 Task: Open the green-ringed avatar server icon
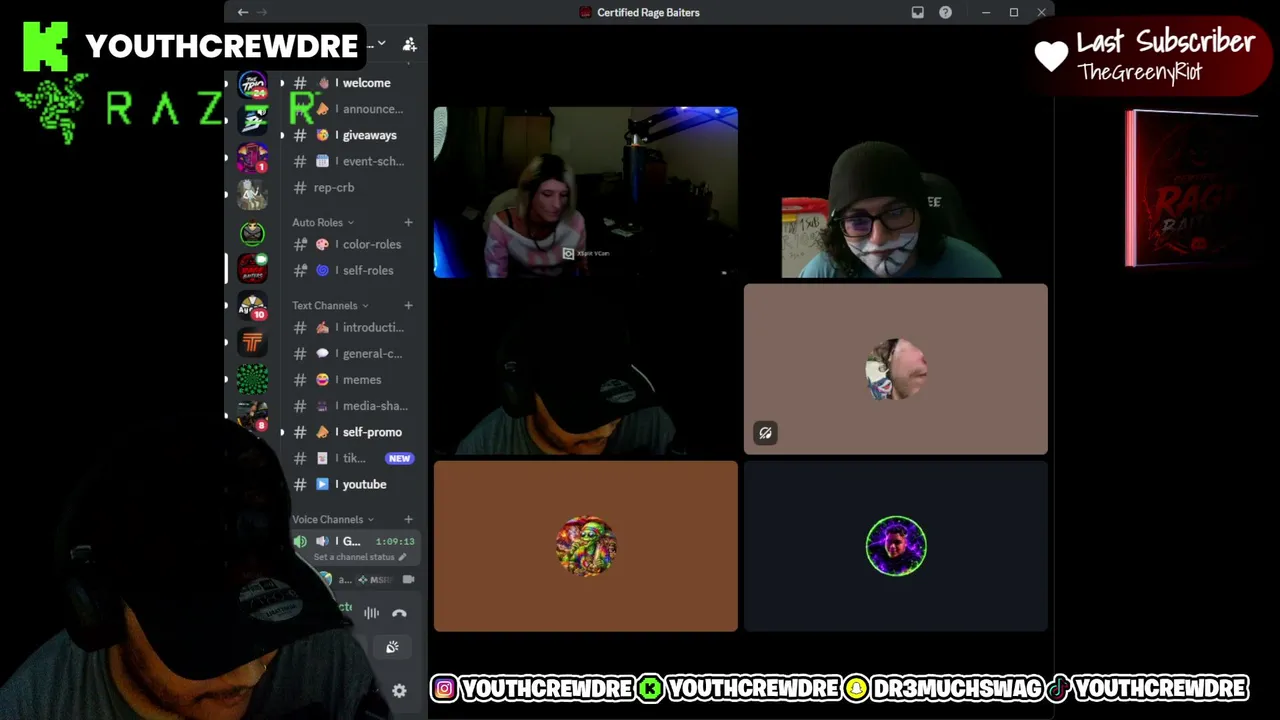[x=253, y=233]
